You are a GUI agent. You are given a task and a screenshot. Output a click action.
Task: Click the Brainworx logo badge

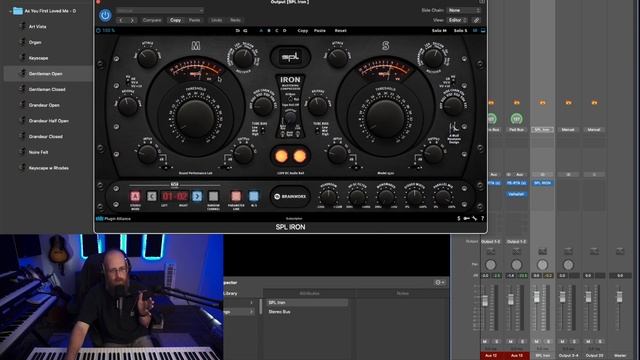tap(290, 197)
